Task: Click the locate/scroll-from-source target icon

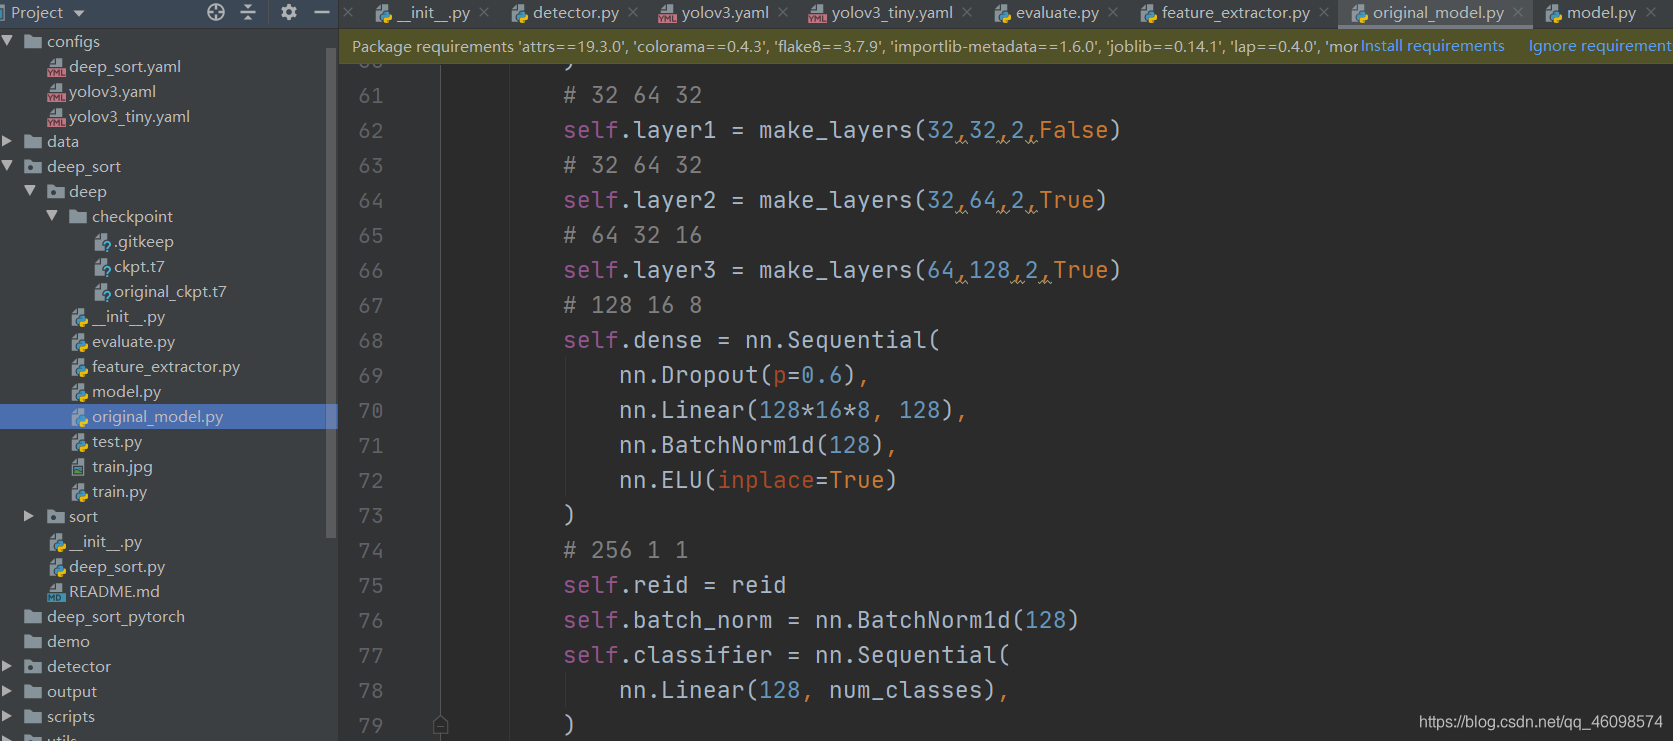Action: coord(216,12)
